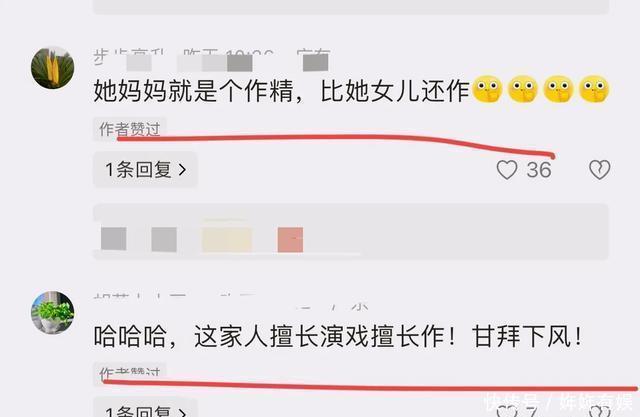Click the 36 like count number

(x=539, y=170)
